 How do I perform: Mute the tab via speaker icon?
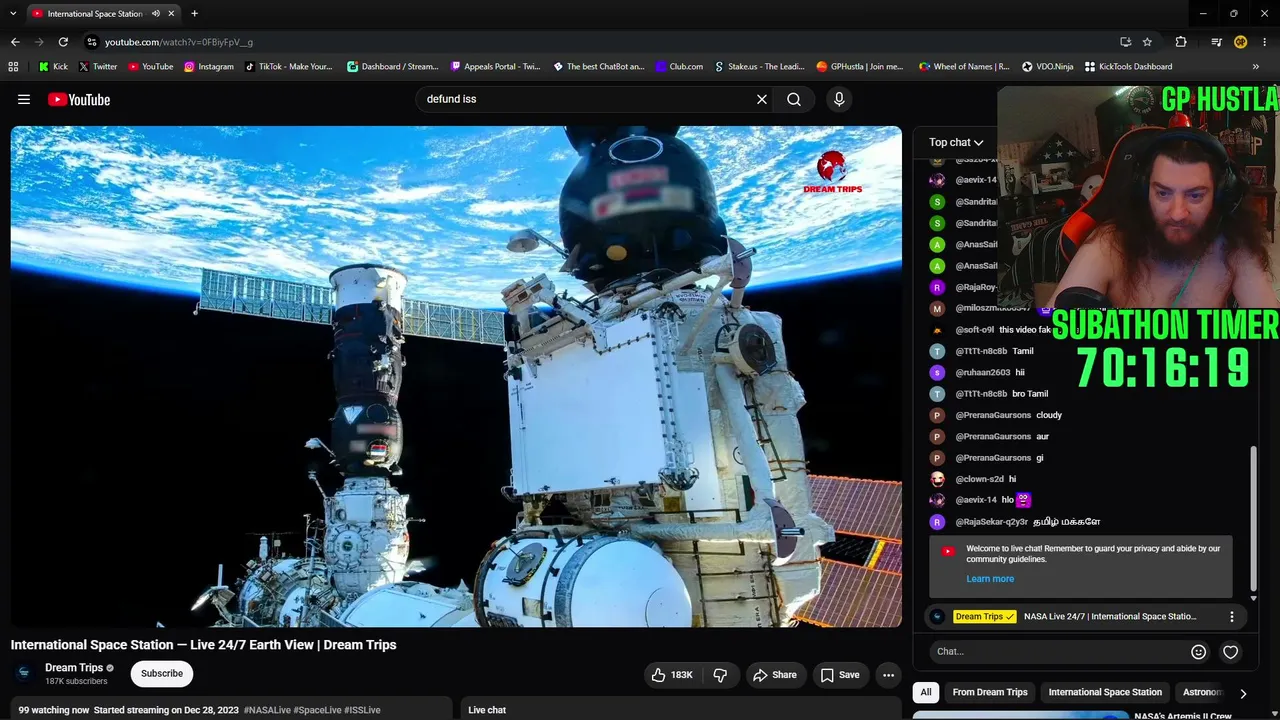tap(155, 14)
